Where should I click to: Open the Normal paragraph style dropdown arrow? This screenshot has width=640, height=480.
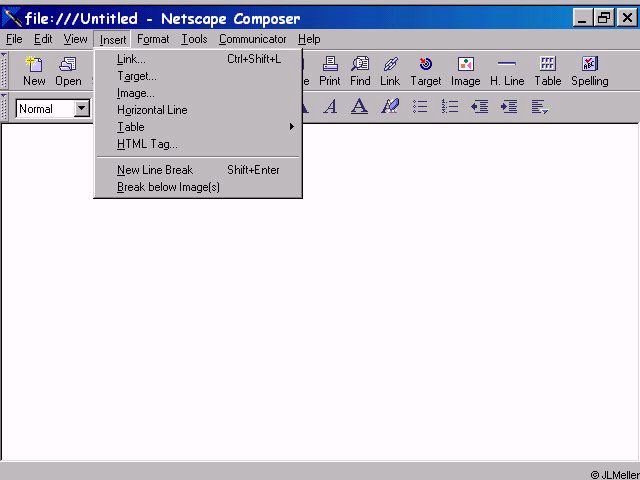82,109
